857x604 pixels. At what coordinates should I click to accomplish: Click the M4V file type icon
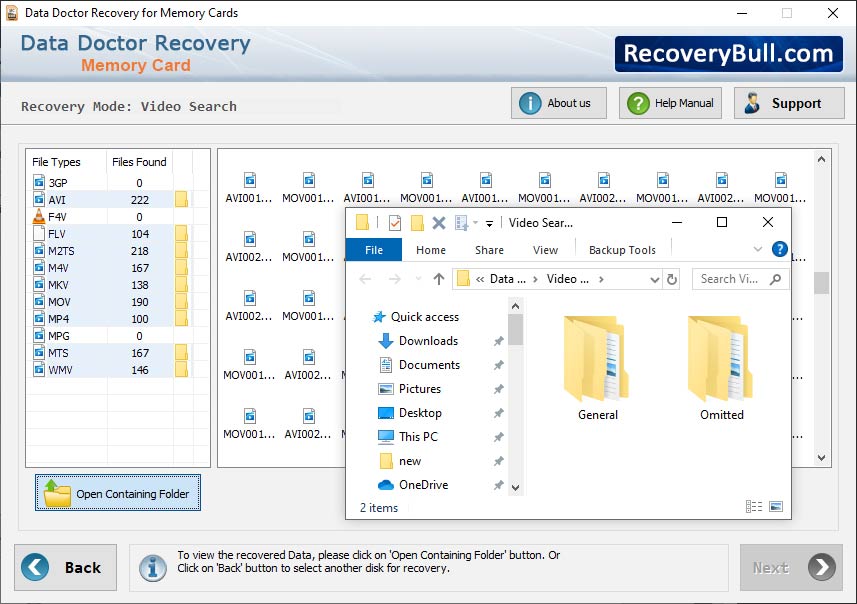[x=39, y=267]
